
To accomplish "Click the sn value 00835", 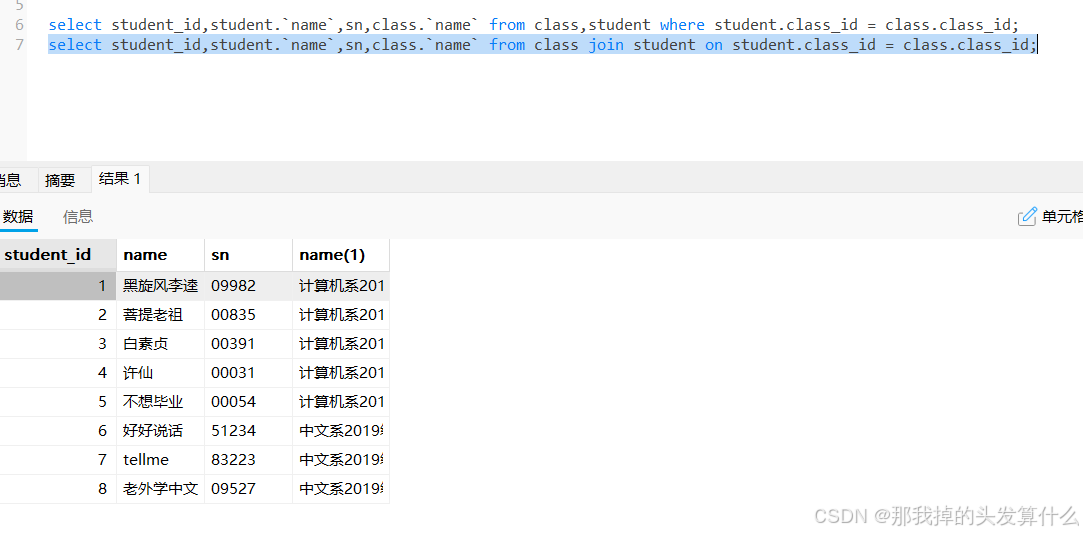I will (249, 315).
